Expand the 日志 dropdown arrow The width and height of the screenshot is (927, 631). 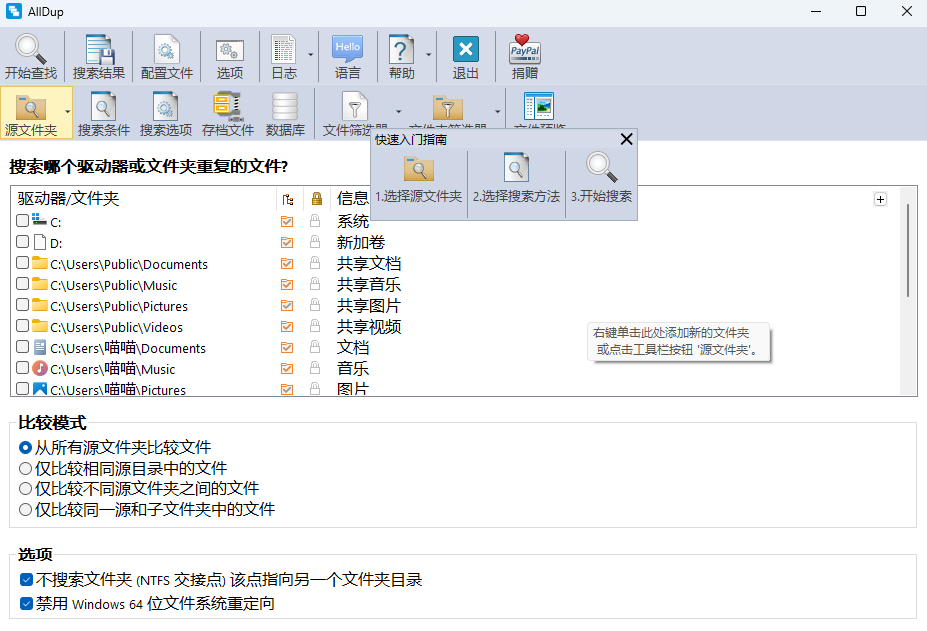tap(311, 54)
